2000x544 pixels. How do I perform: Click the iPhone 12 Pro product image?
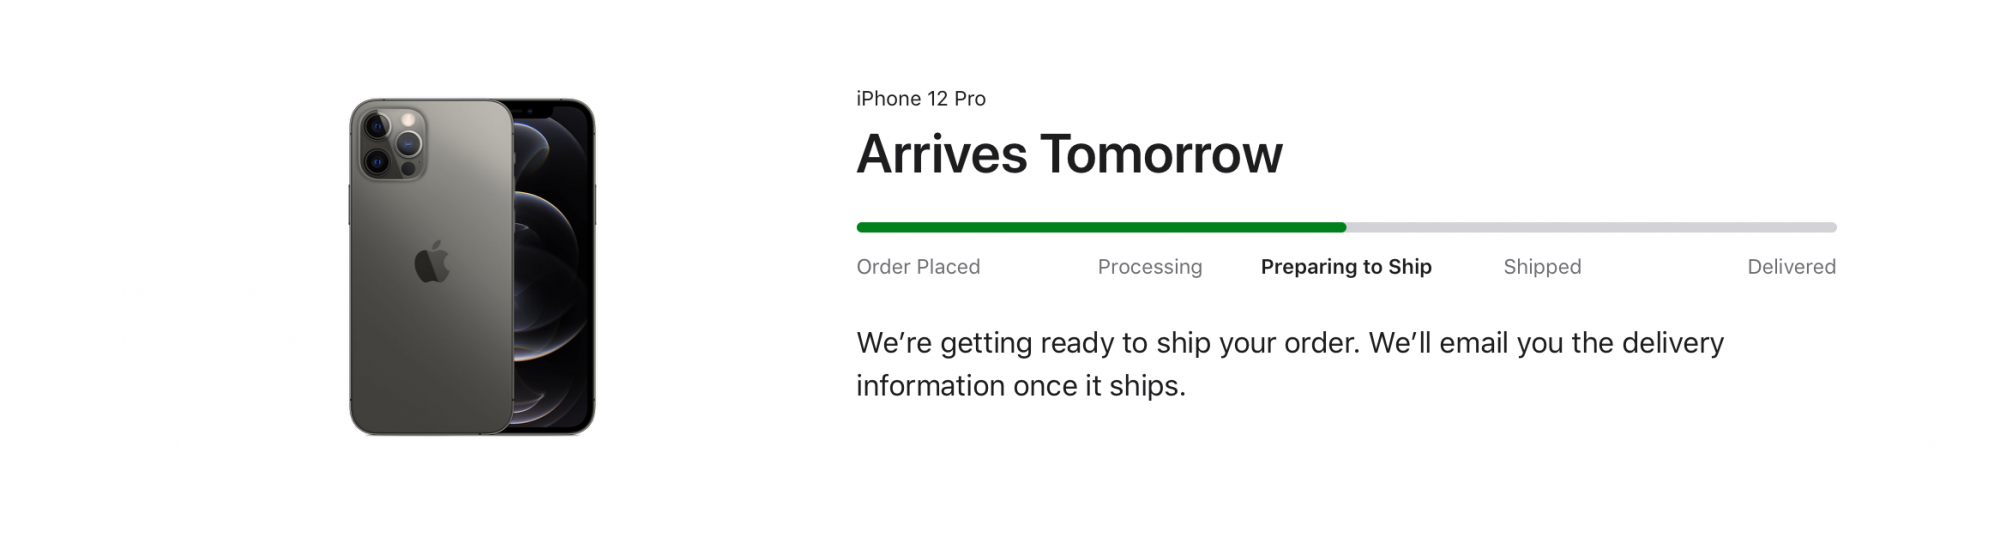tap(472, 267)
